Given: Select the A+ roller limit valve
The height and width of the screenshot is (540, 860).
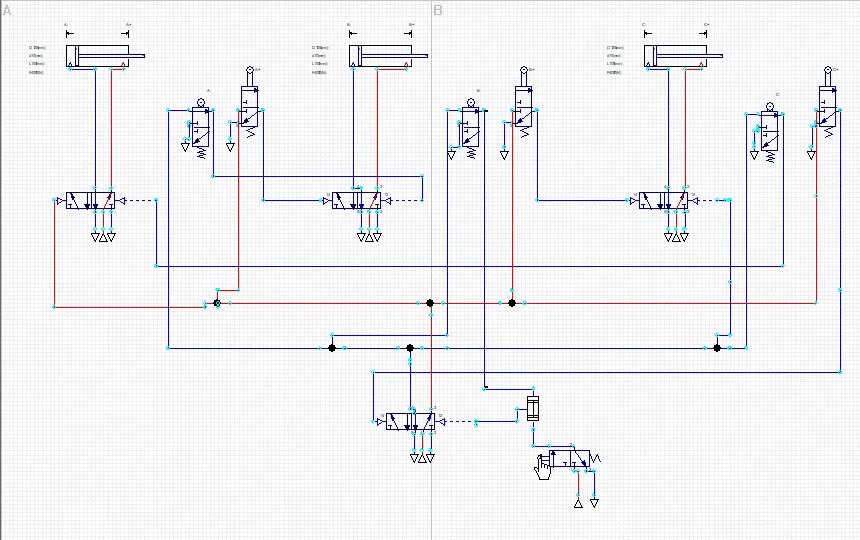Looking at the screenshot, I should tap(250, 103).
